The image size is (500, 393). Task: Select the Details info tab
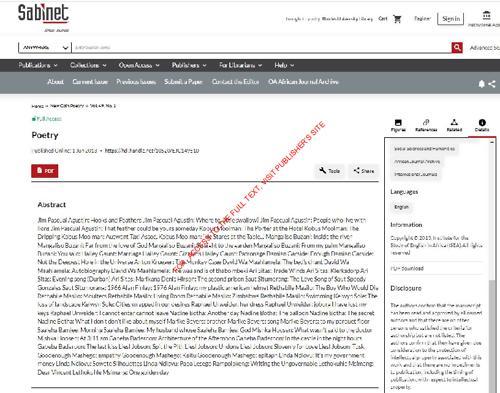coord(482,125)
